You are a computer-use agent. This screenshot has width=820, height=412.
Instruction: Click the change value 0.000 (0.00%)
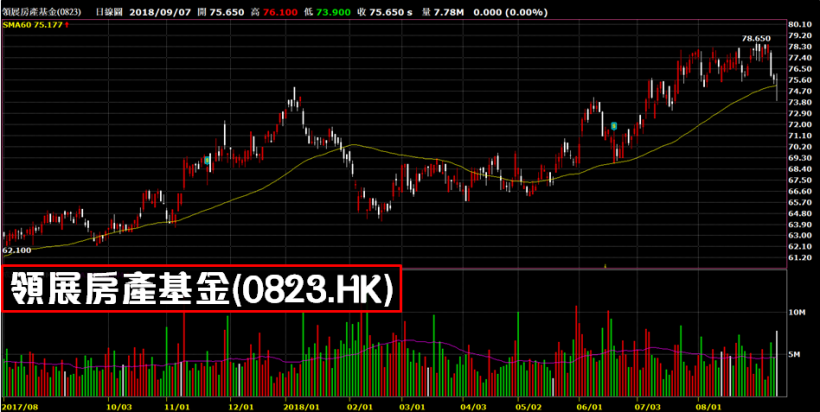510,12
